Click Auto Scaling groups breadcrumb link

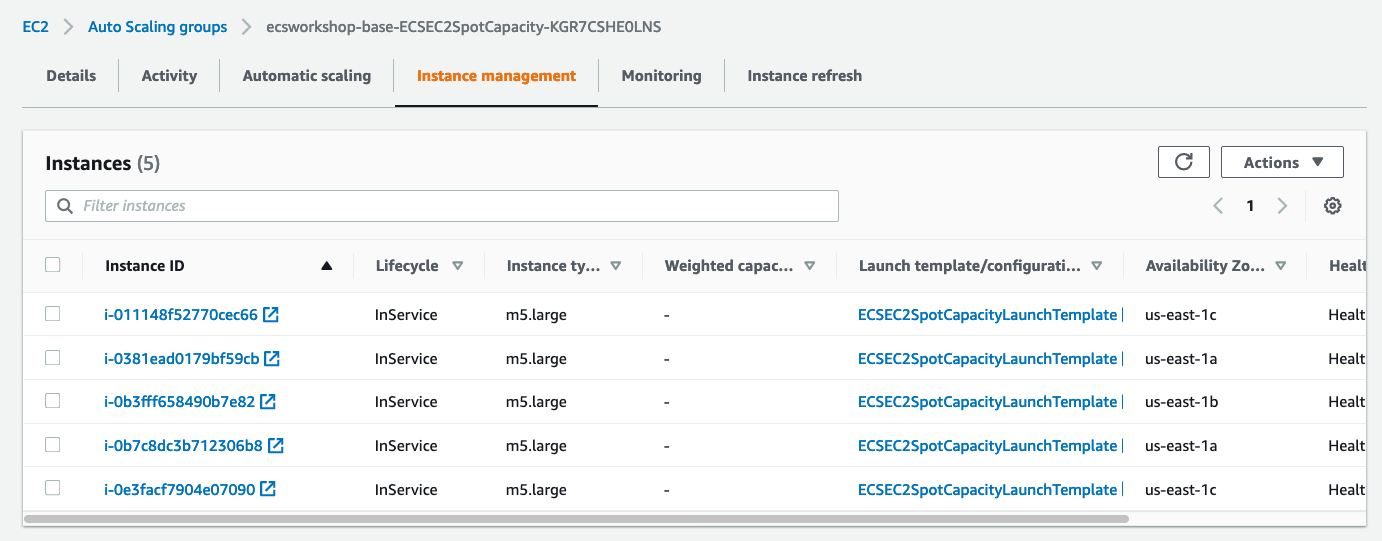tap(157, 27)
